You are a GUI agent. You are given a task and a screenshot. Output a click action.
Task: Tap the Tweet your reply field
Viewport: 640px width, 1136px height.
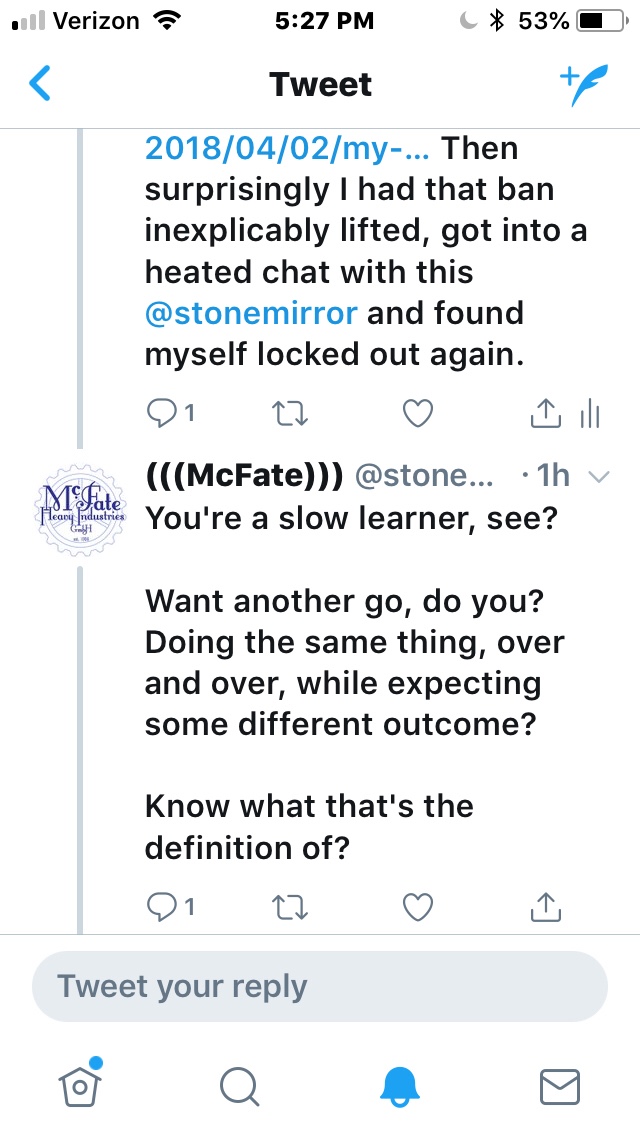[x=320, y=986]
